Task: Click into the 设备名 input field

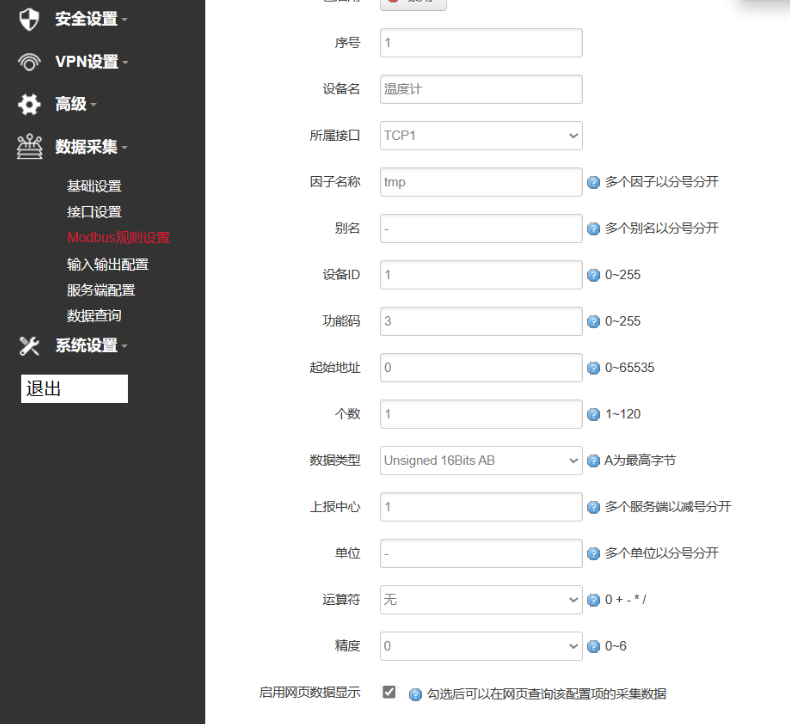Action: 481,89
